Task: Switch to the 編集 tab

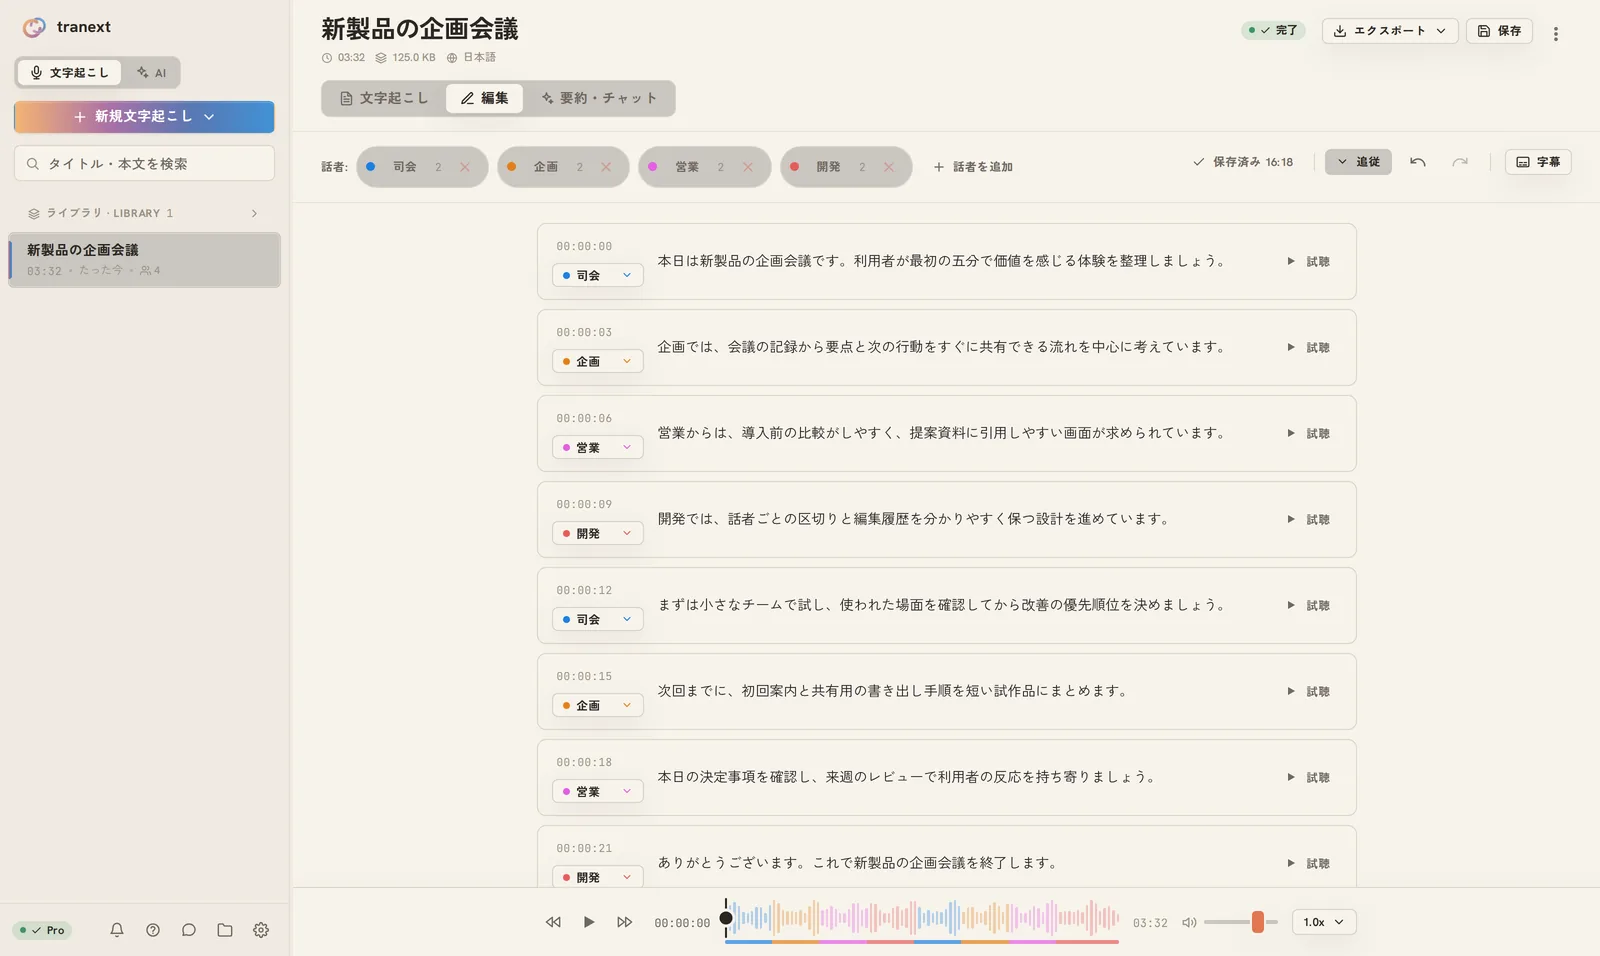Action: [484, 98]
